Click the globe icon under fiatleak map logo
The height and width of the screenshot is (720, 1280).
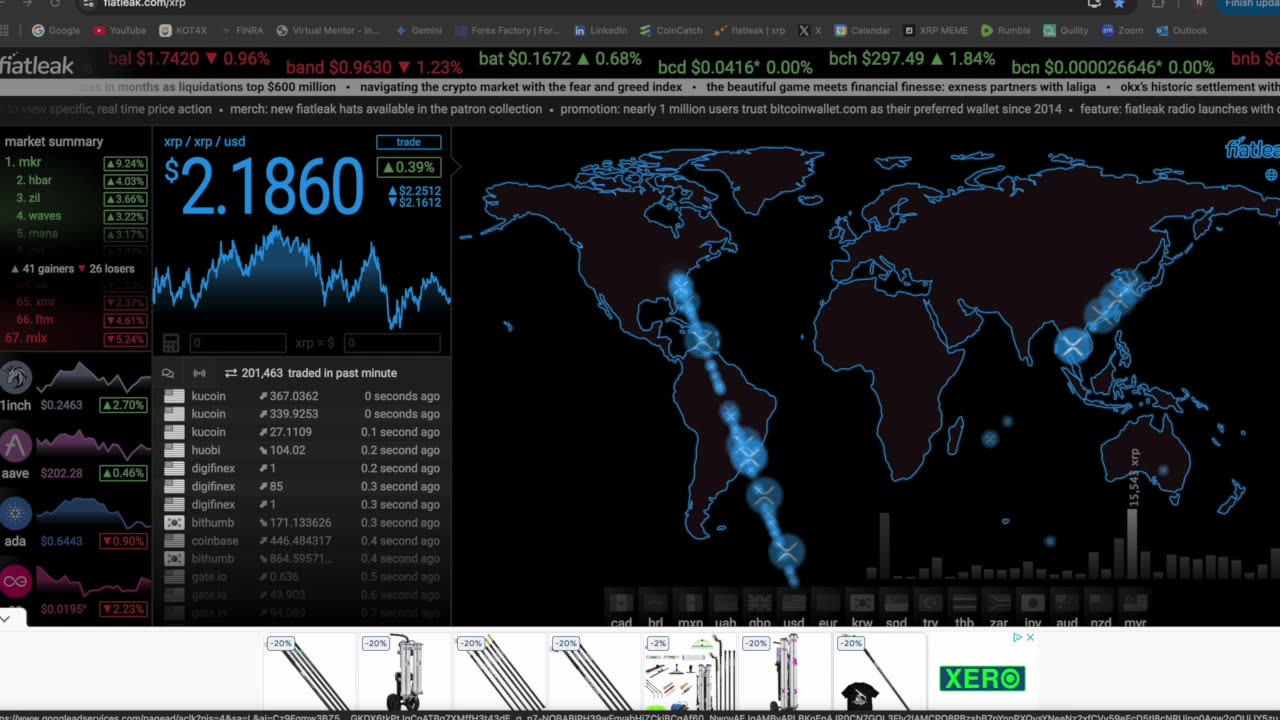1271,175
